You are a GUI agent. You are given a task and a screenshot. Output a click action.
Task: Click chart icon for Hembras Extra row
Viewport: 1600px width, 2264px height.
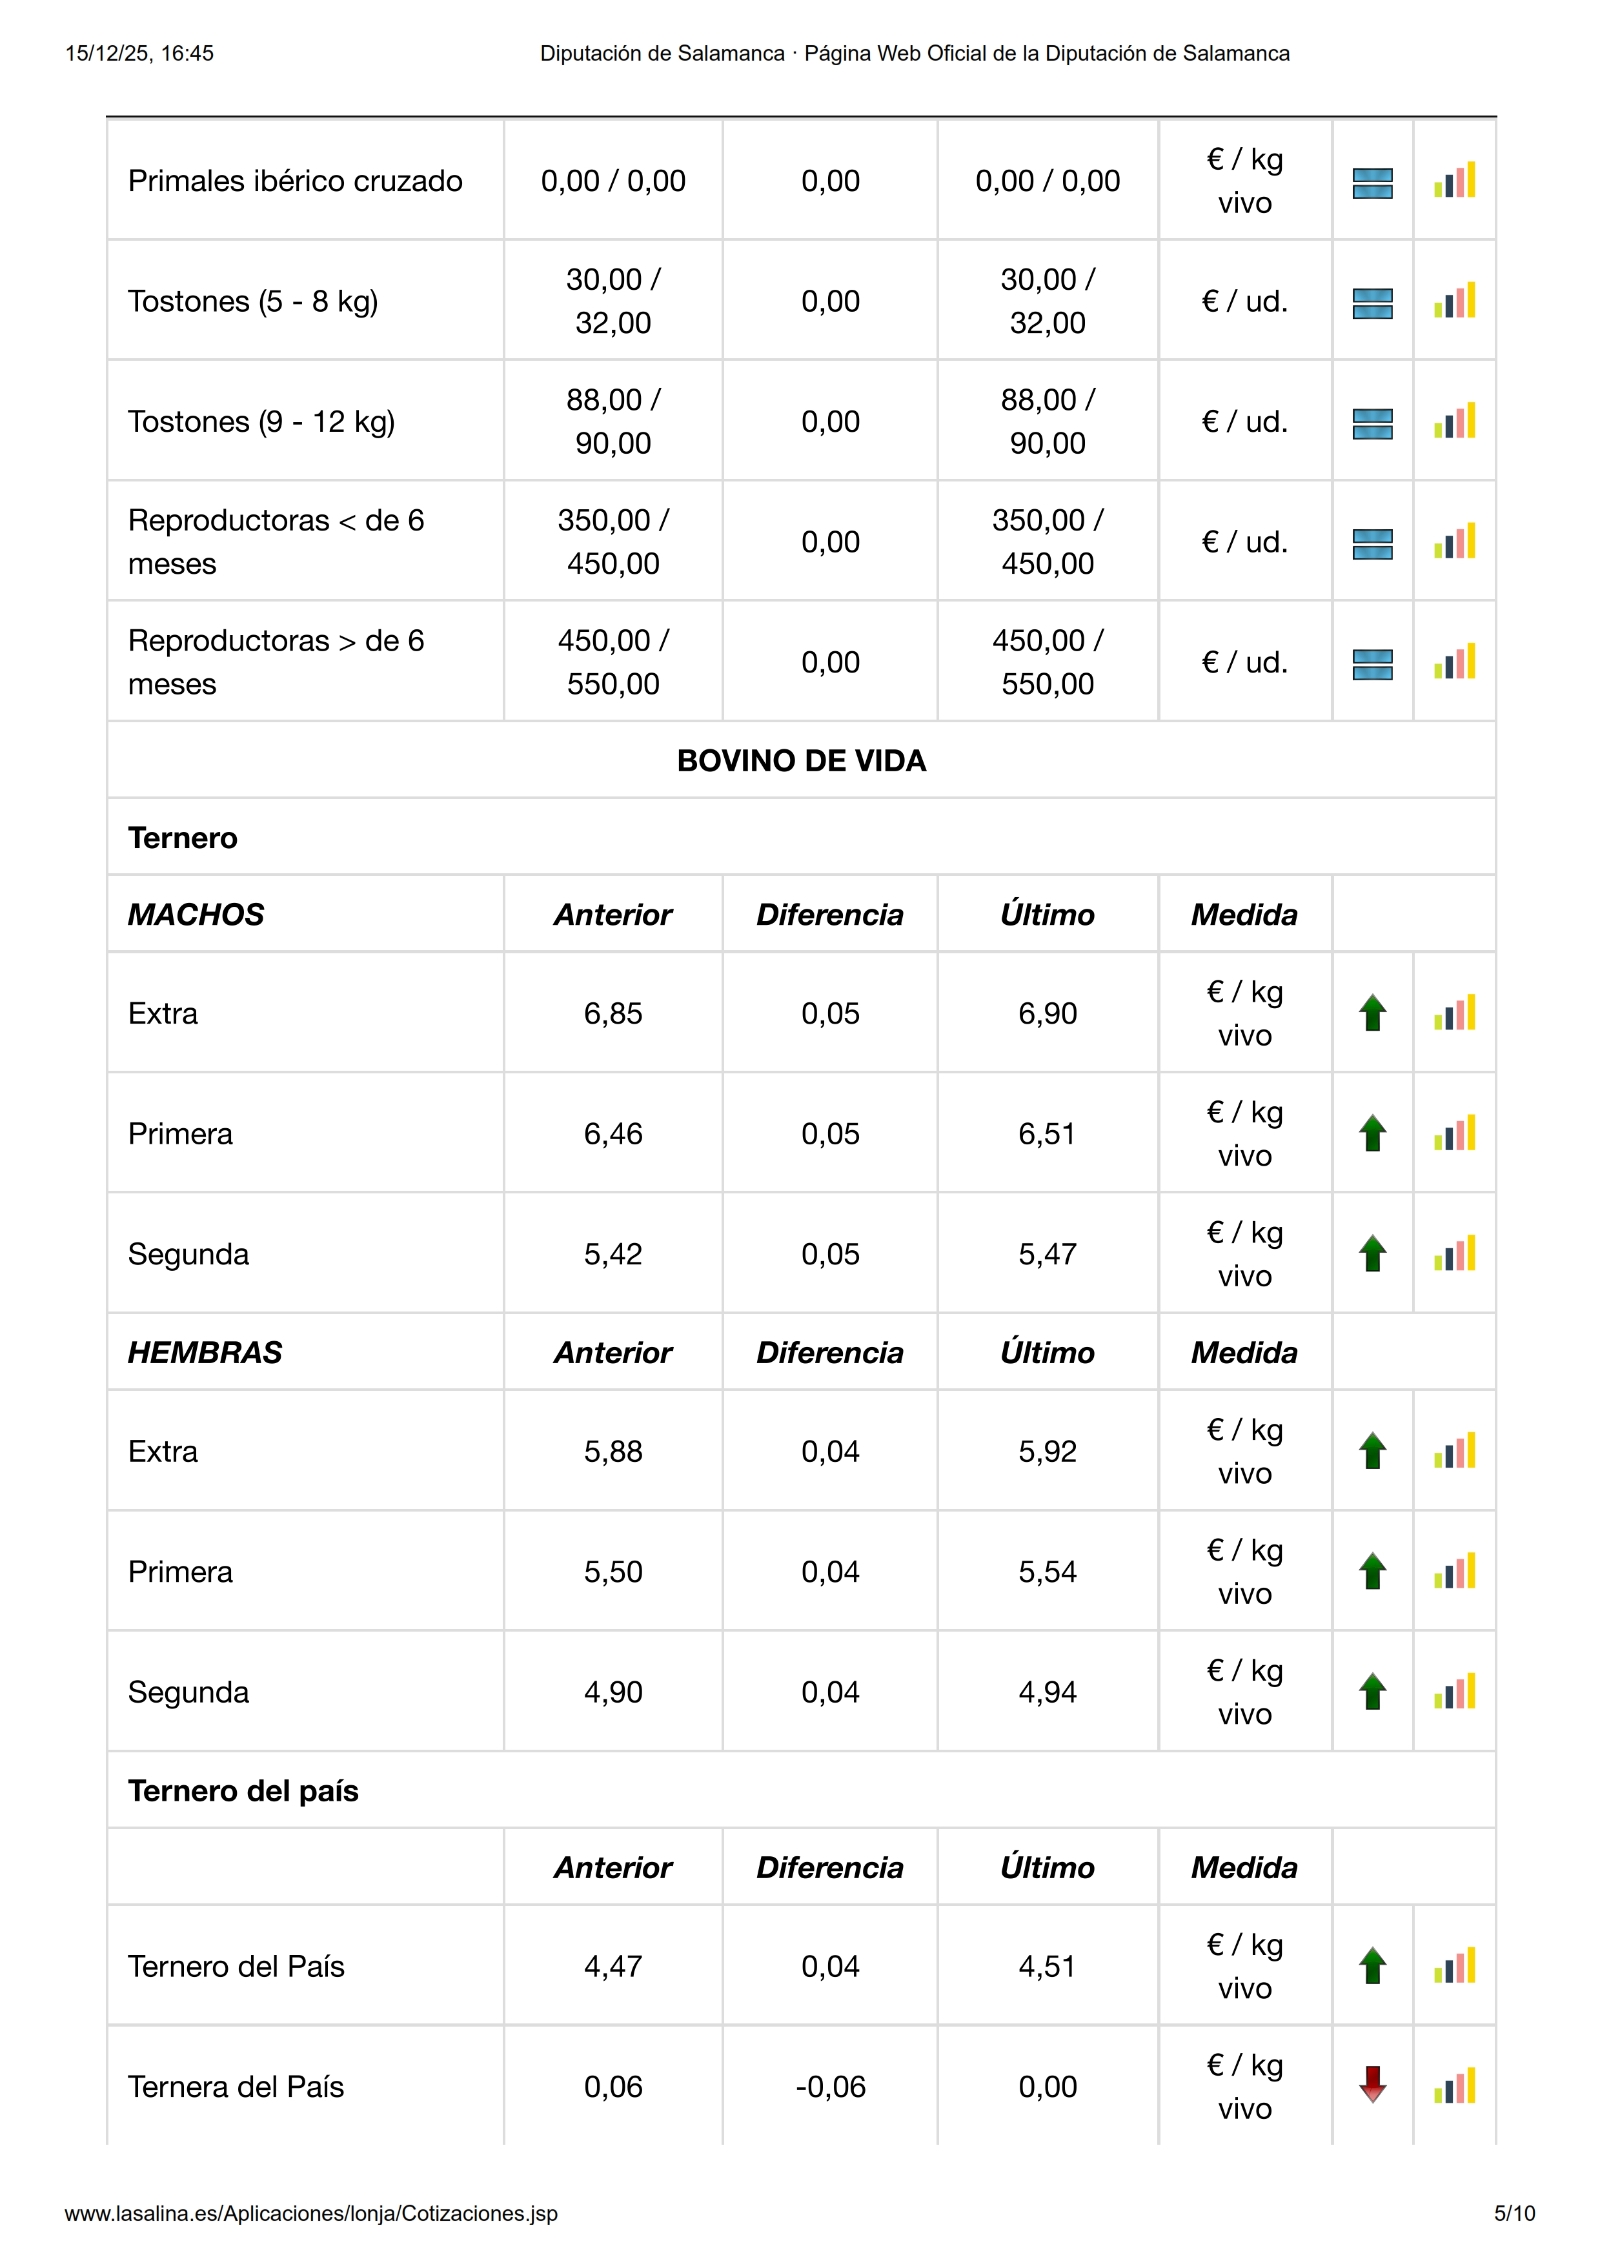[1454, 1452]
